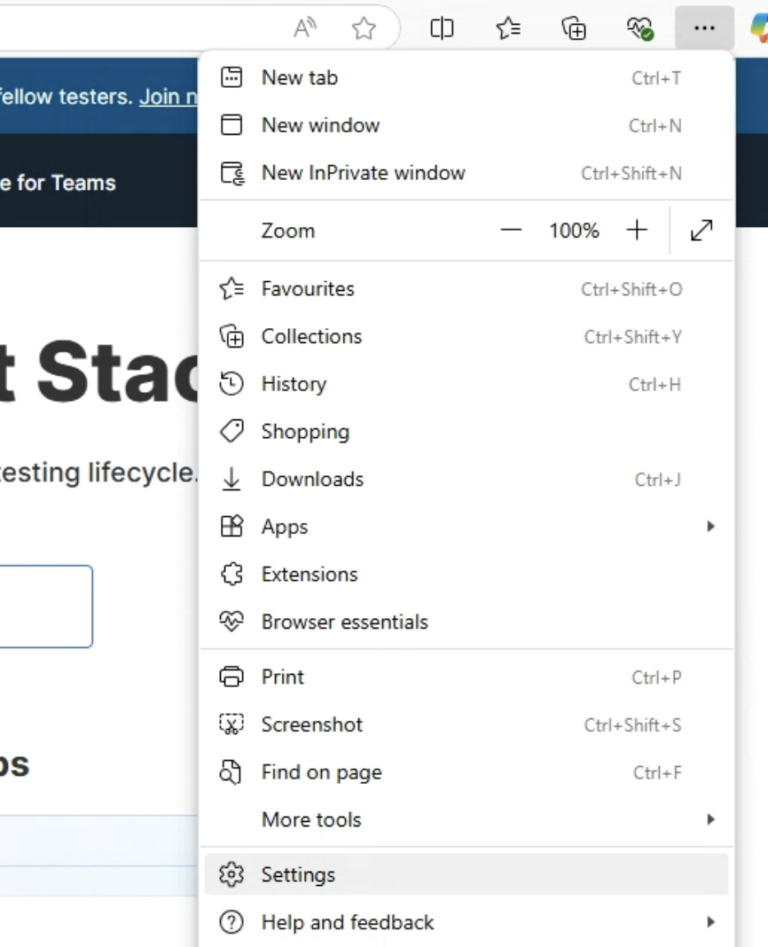The image size is (768, 947).
Task: Decrease zoom with the minus button
Action: tap(510, 230)
